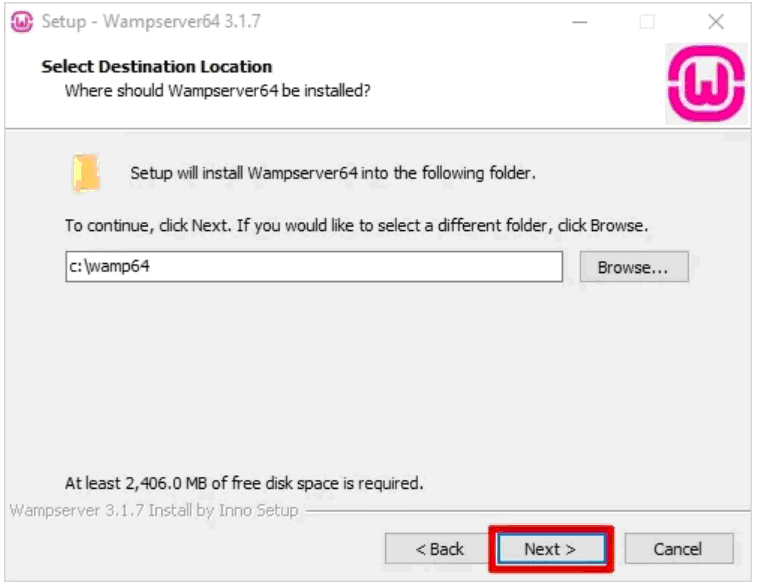The width and height of the screenshot is (757, 586).
Task: Click the 'Setup will install Wampserver64' message
Action: 333,173
